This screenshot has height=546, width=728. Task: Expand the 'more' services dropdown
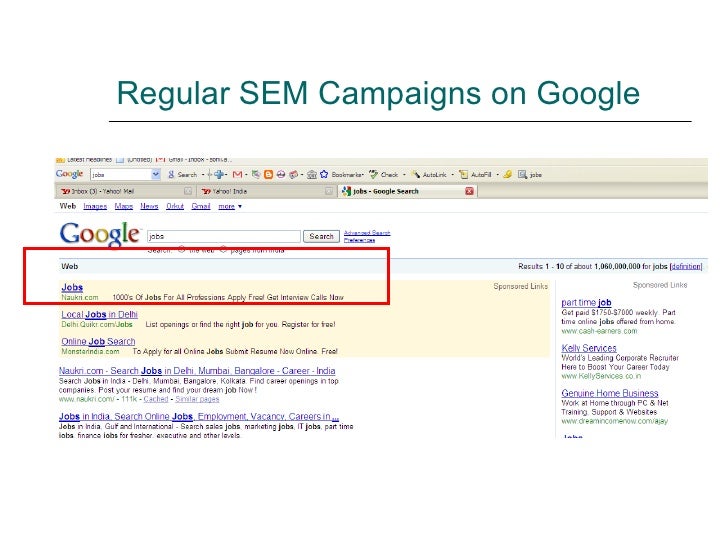point(240,207)
